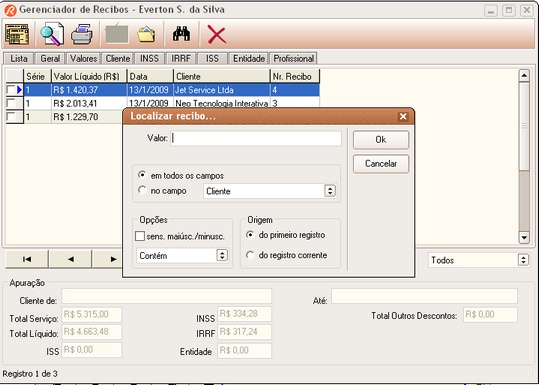Click the INSS R$ 334,28 field

[x=244, y=314]
